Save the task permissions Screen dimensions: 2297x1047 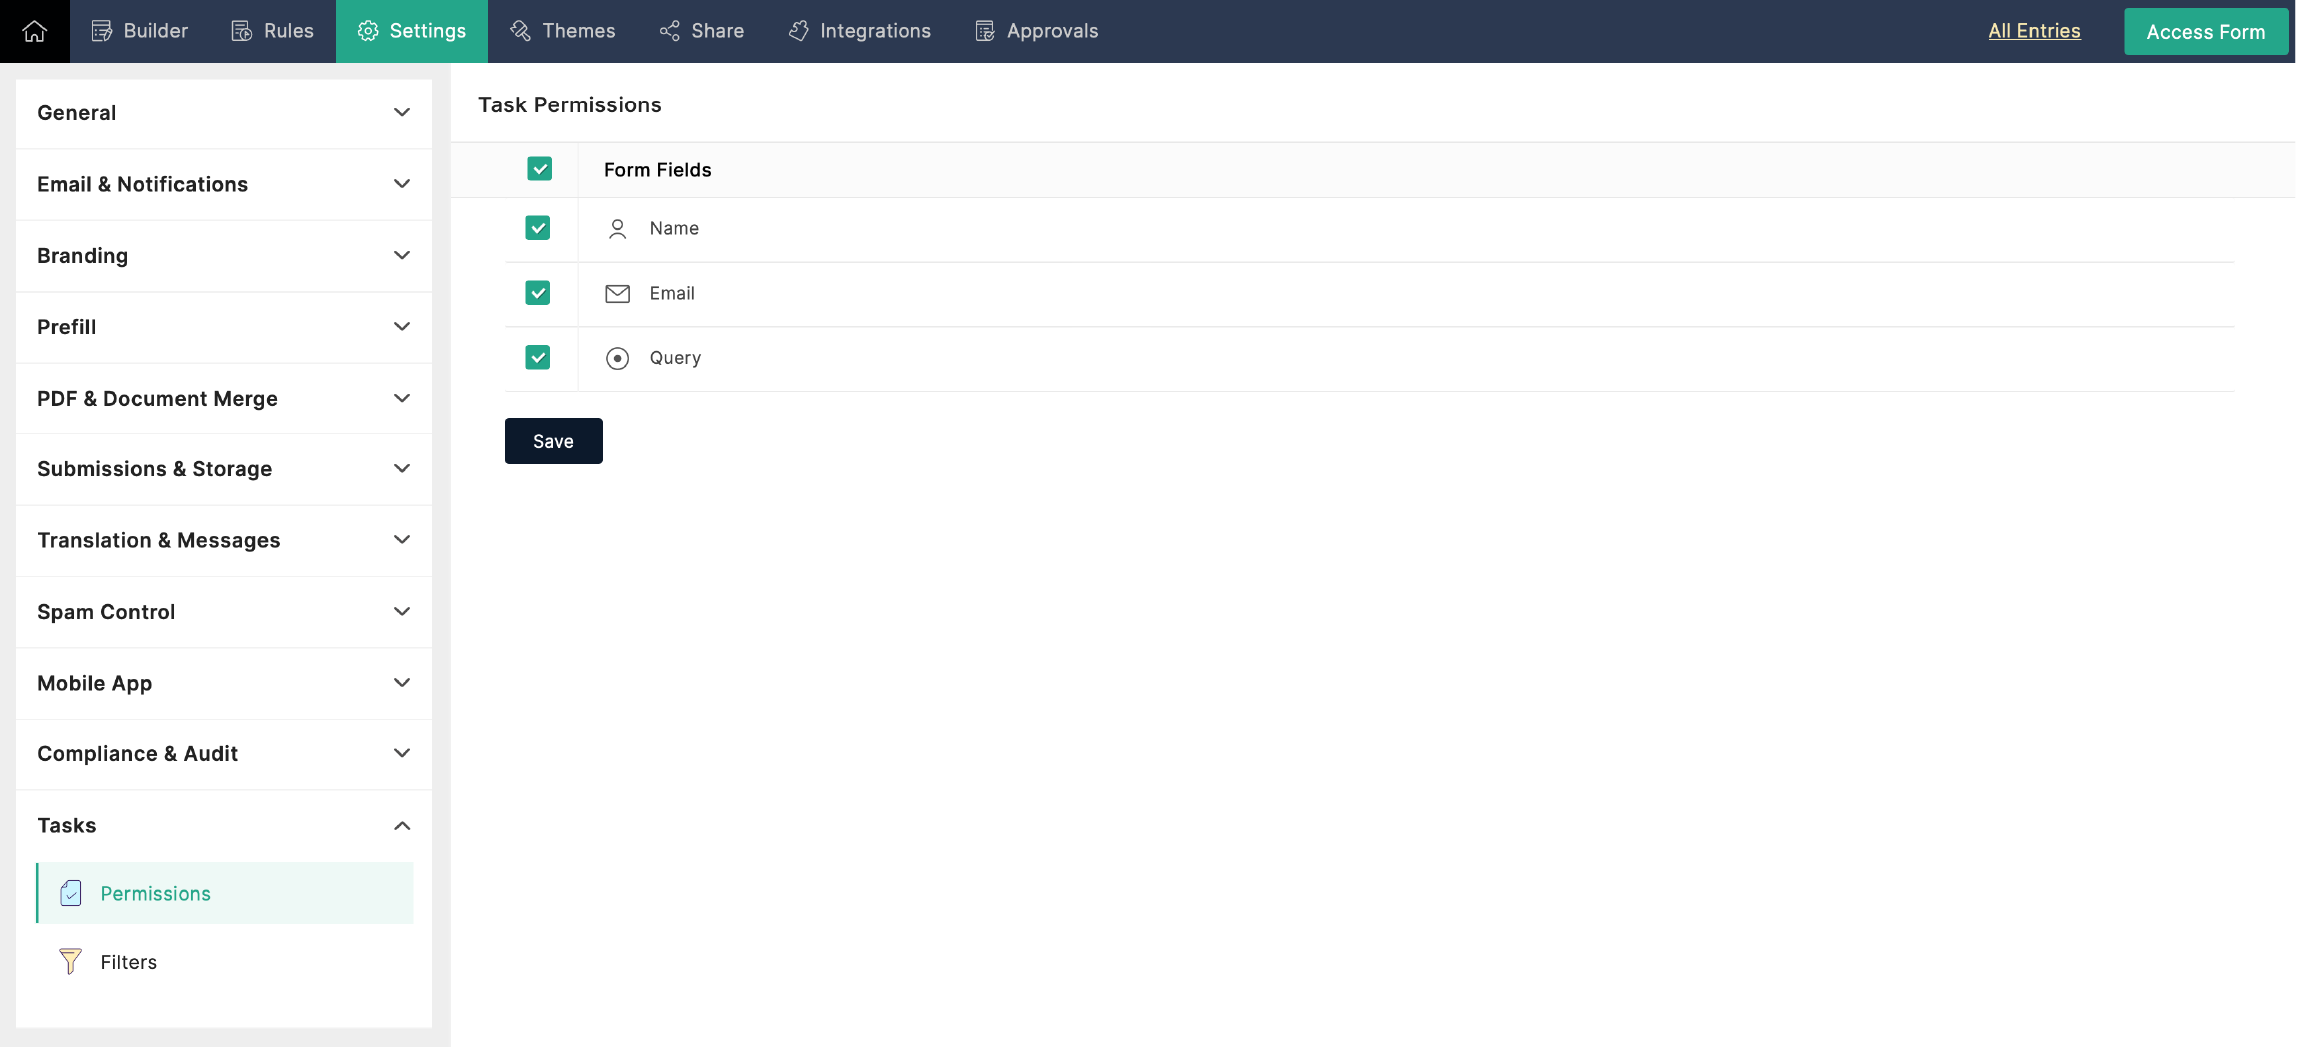click(x=554, y=441)
